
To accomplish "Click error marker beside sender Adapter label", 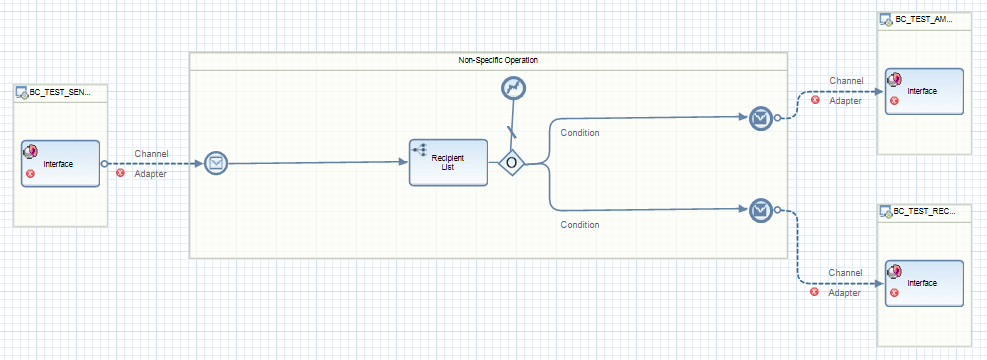I will click(120, 173).
